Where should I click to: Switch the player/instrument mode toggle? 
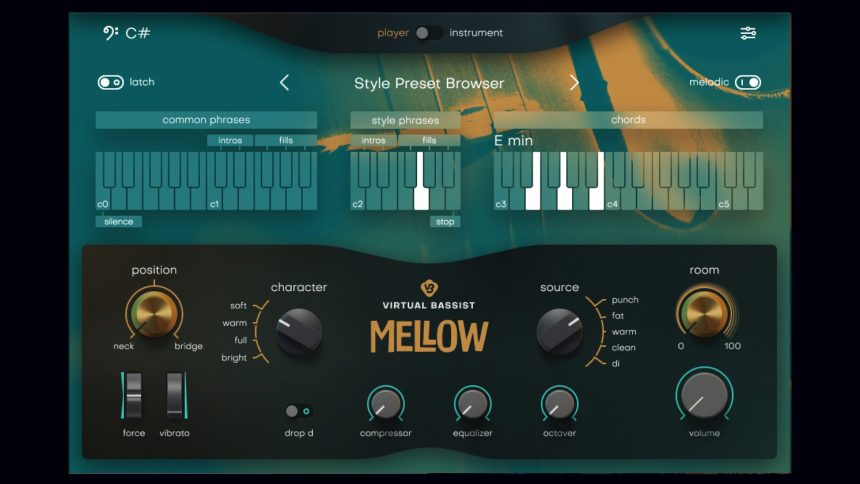pyautogui.click(x=429, y=33)
